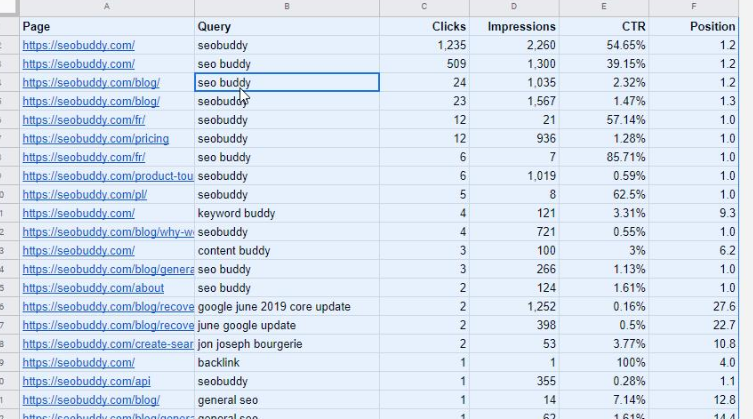Select the highlighted 'seo buddy' active cell
This screenshot has width=753, height=419.
(287, 83)
